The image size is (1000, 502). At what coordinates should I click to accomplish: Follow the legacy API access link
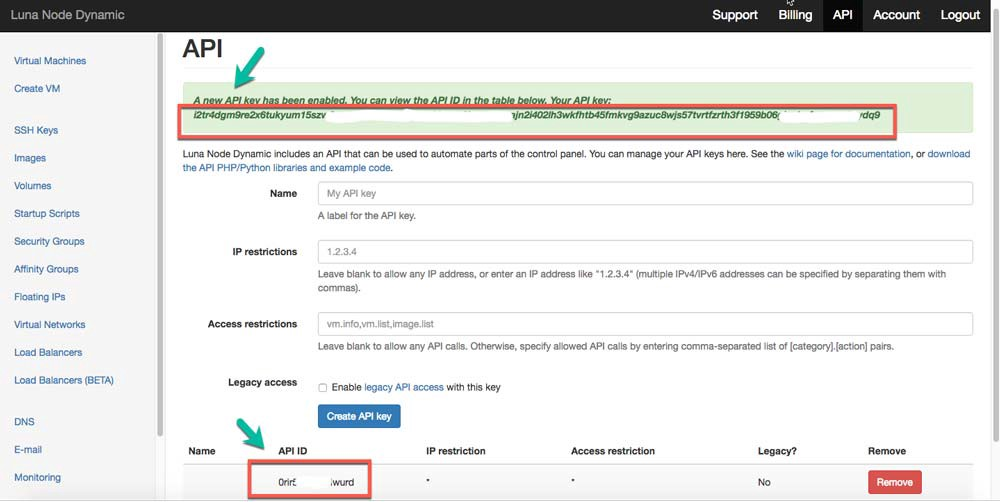[x=404, y=387]
